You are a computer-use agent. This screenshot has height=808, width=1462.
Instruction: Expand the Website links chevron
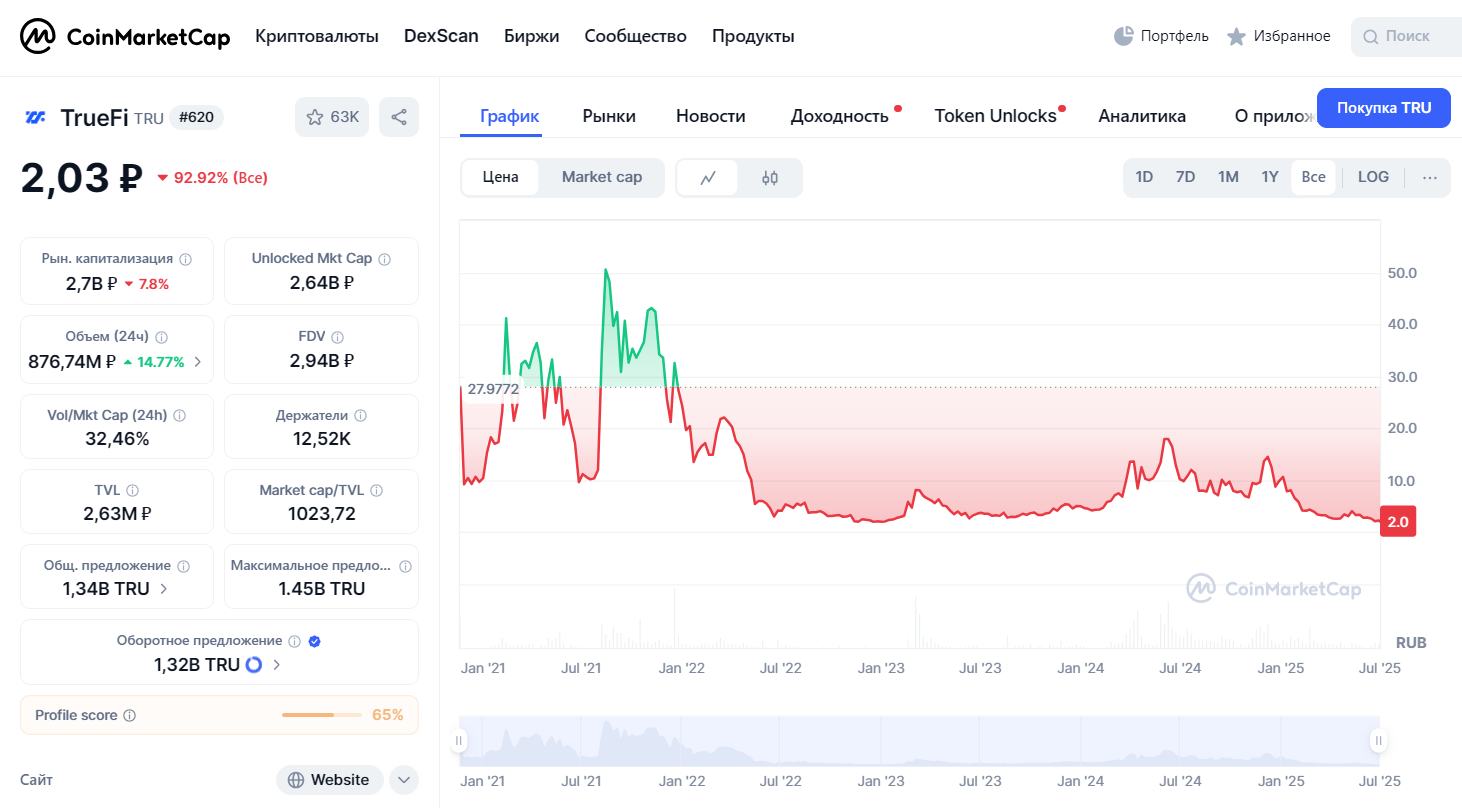click(404, 780)
